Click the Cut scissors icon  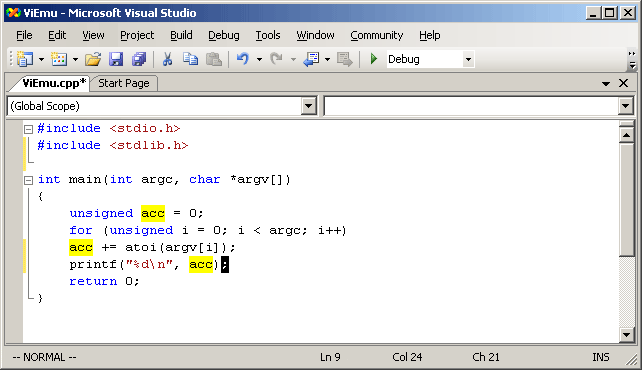[x=167, y=59]
